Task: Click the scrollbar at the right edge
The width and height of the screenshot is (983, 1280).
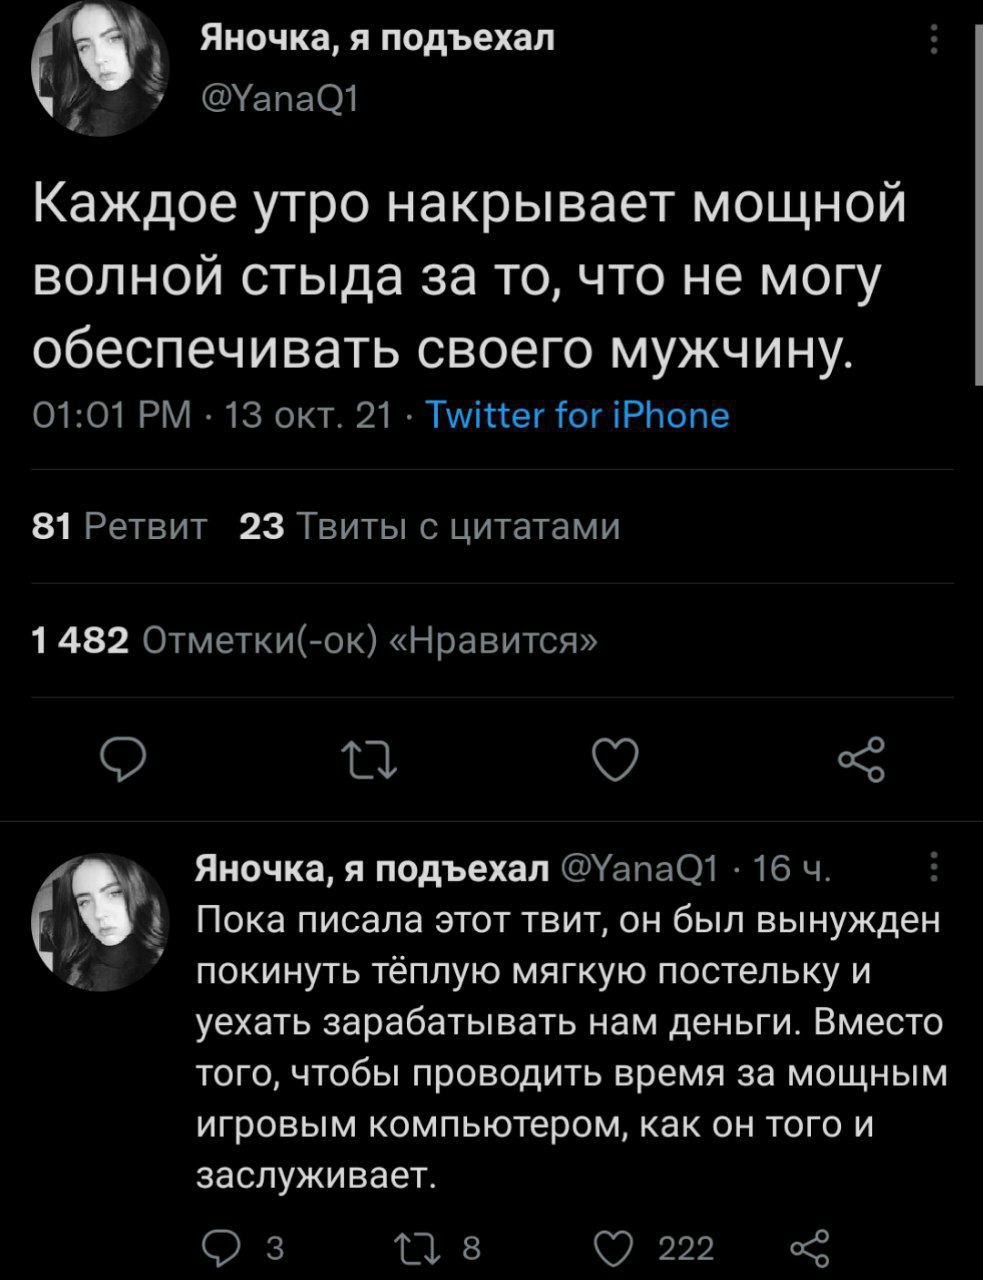Action: [x=977, y=200]
